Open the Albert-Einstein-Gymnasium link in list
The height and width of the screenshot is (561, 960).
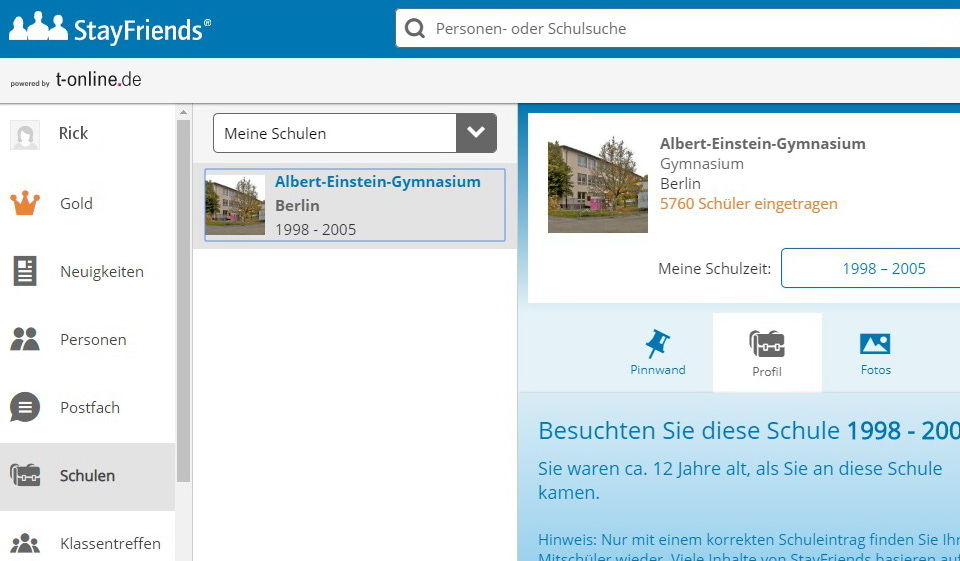[x=377, y=182]
